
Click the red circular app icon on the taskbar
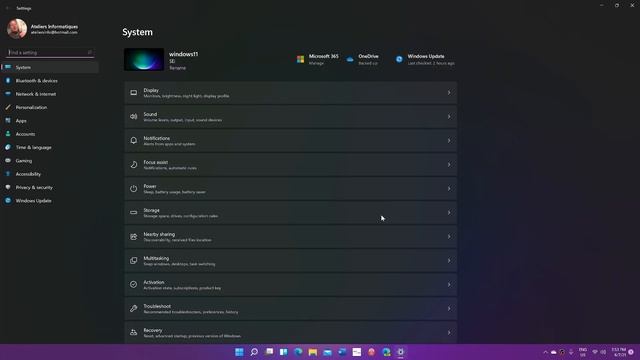pos(371,352)
